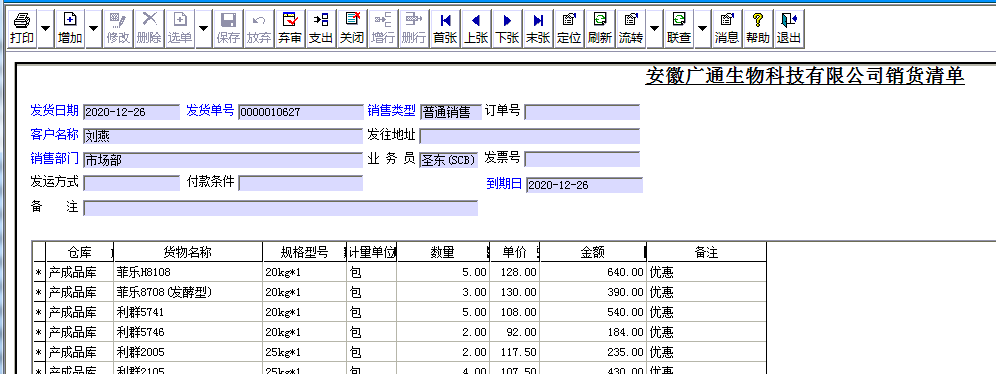996x374 pixels.
Task: Click the 修改 modify icon
Action: (x=118, y=29)
